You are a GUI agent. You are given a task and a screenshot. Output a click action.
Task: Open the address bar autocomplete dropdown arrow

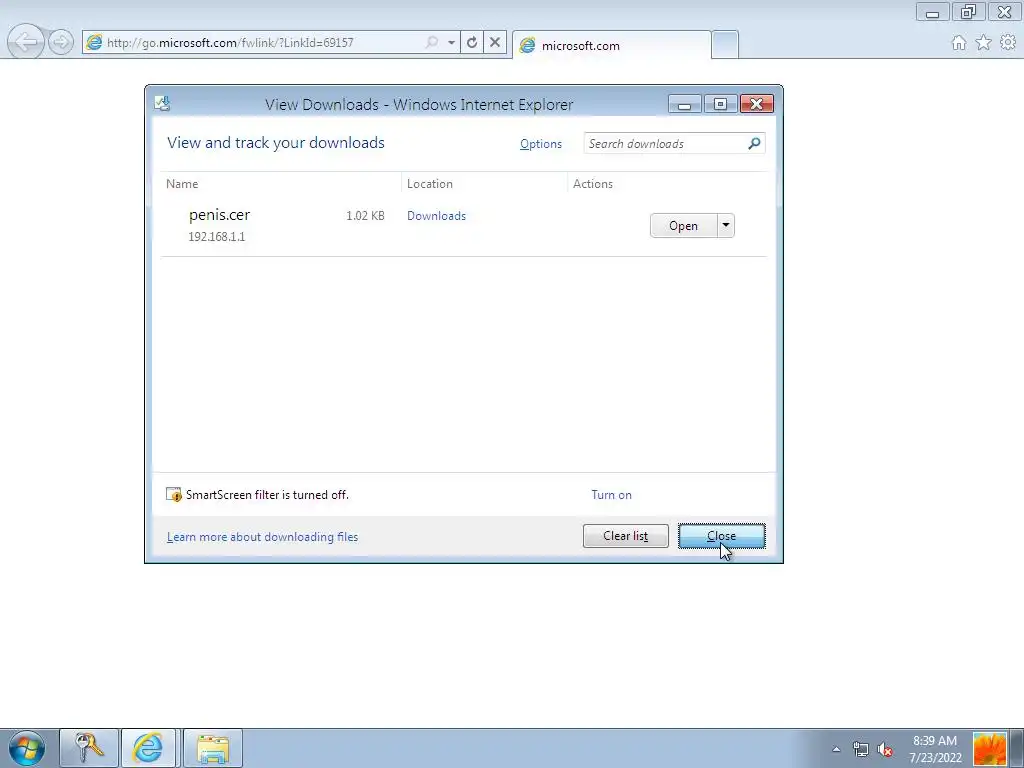pyautogui.click(x=451, y=42)
